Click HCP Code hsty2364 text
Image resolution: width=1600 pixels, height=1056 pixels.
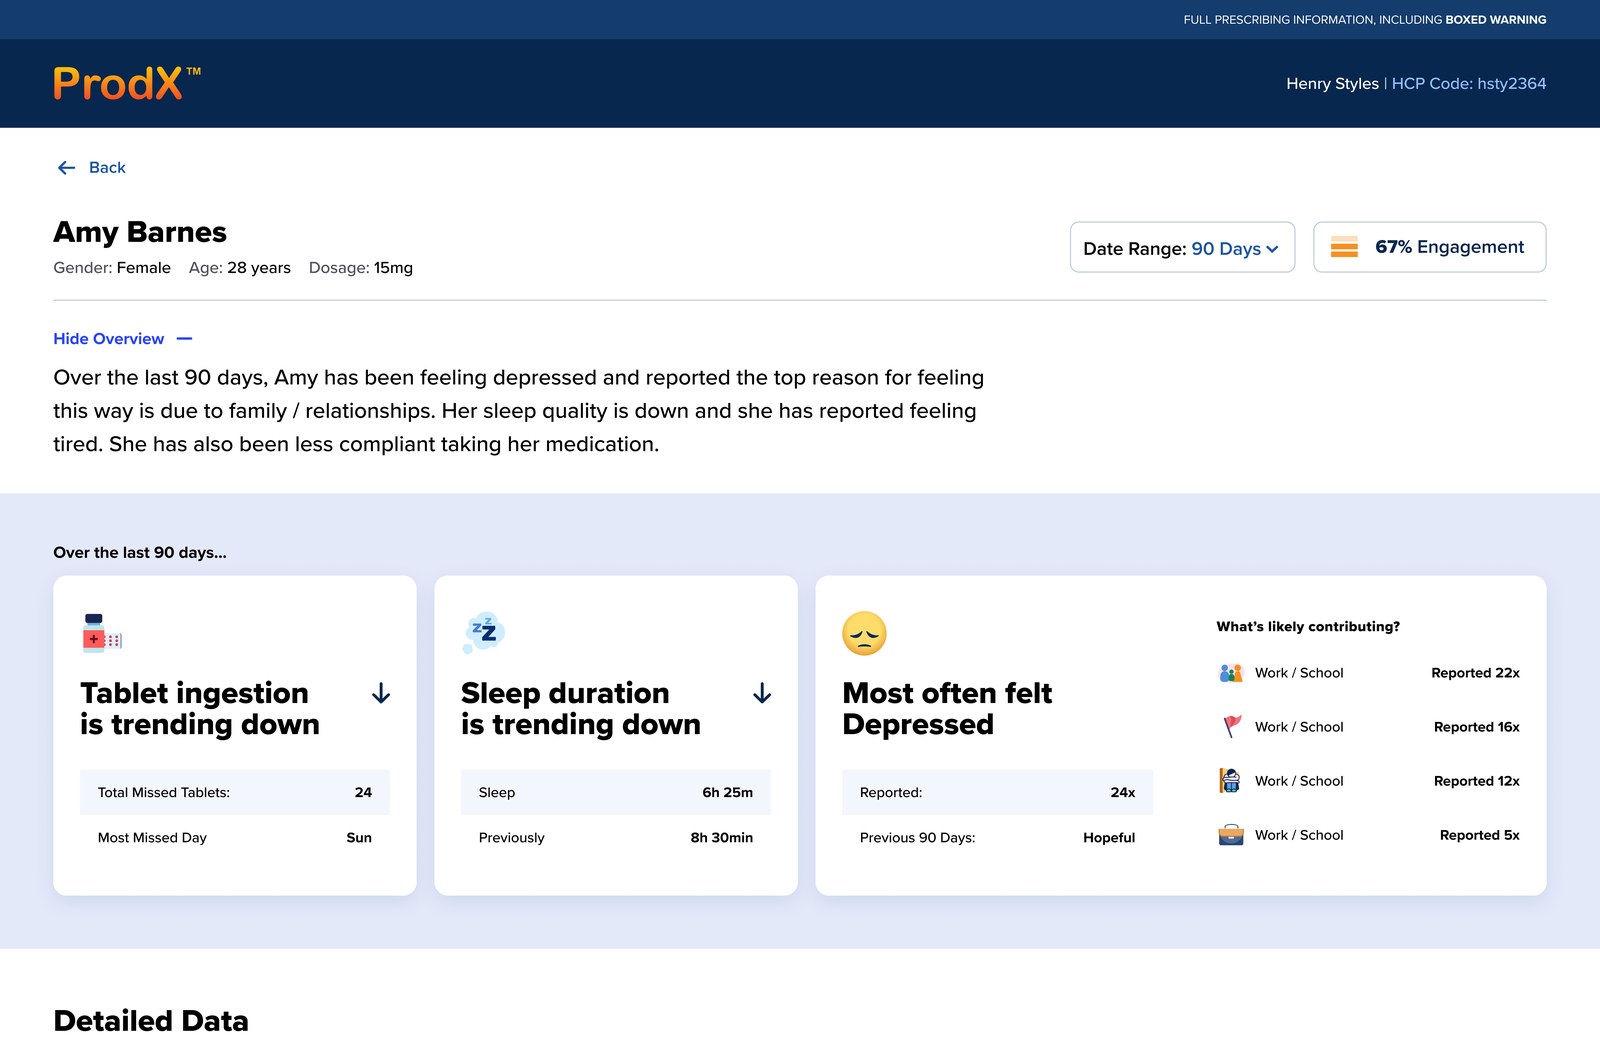(x=1469, y=84)
